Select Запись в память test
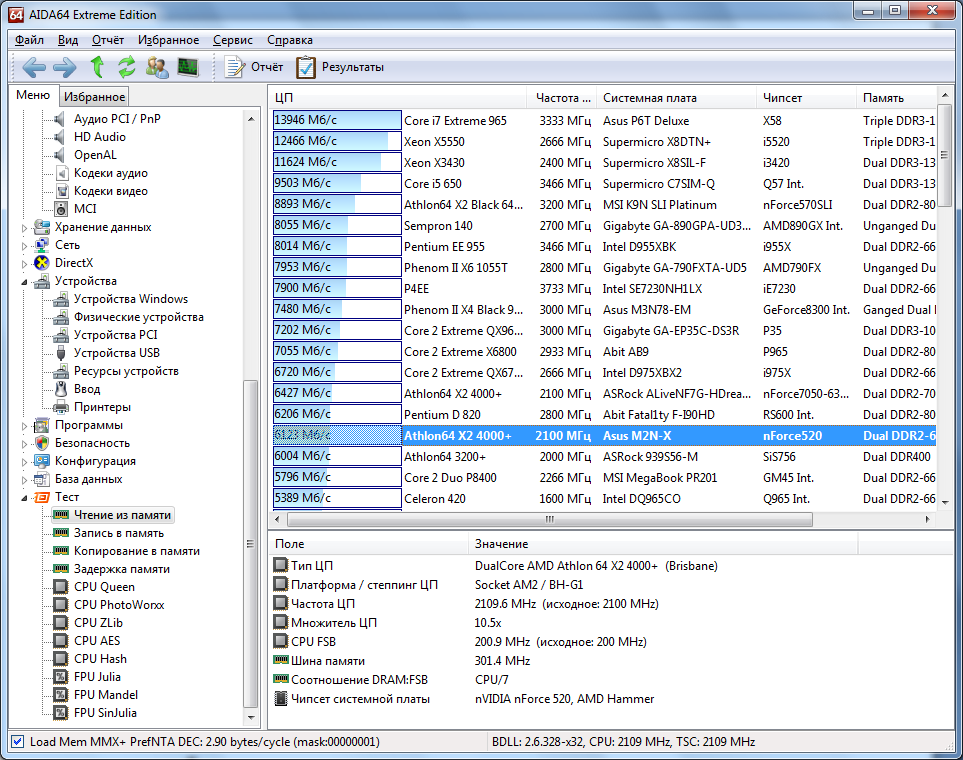The image size is (963, 760). point(119,533)
